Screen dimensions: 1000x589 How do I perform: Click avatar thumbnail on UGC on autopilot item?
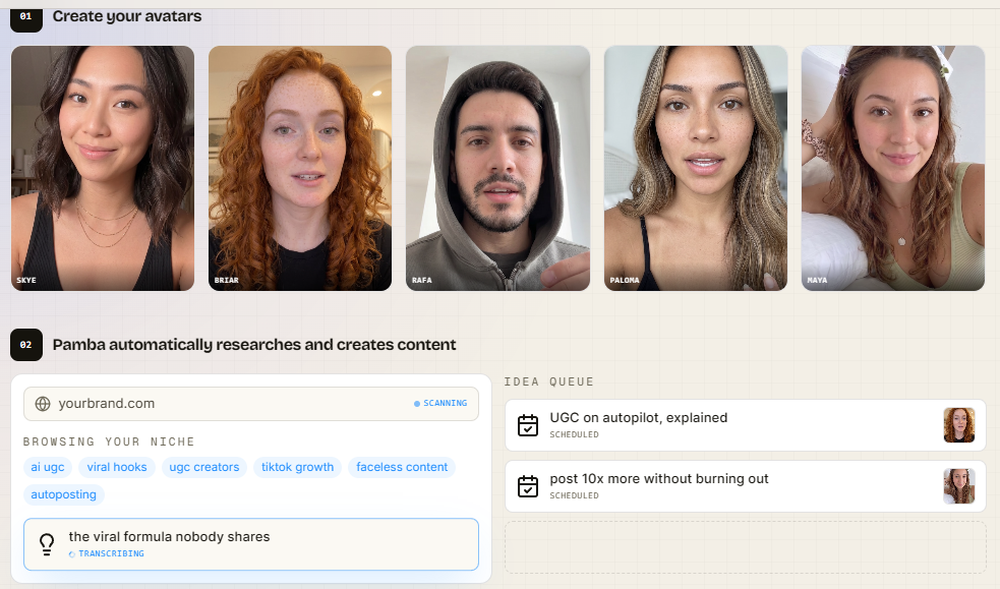tap(959, 425)
